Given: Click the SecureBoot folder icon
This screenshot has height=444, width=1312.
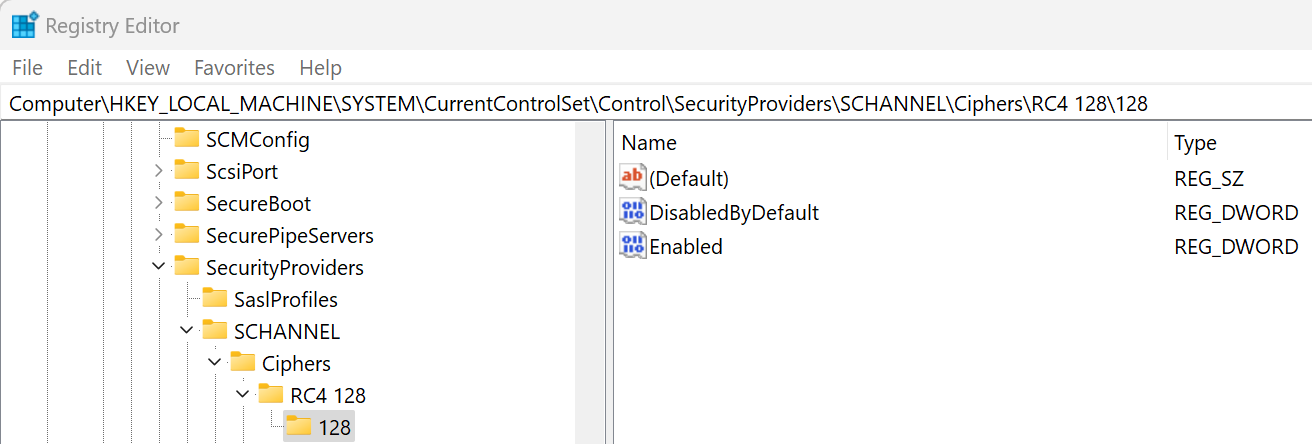Looking at the screenshot, I should coord(187,203).
